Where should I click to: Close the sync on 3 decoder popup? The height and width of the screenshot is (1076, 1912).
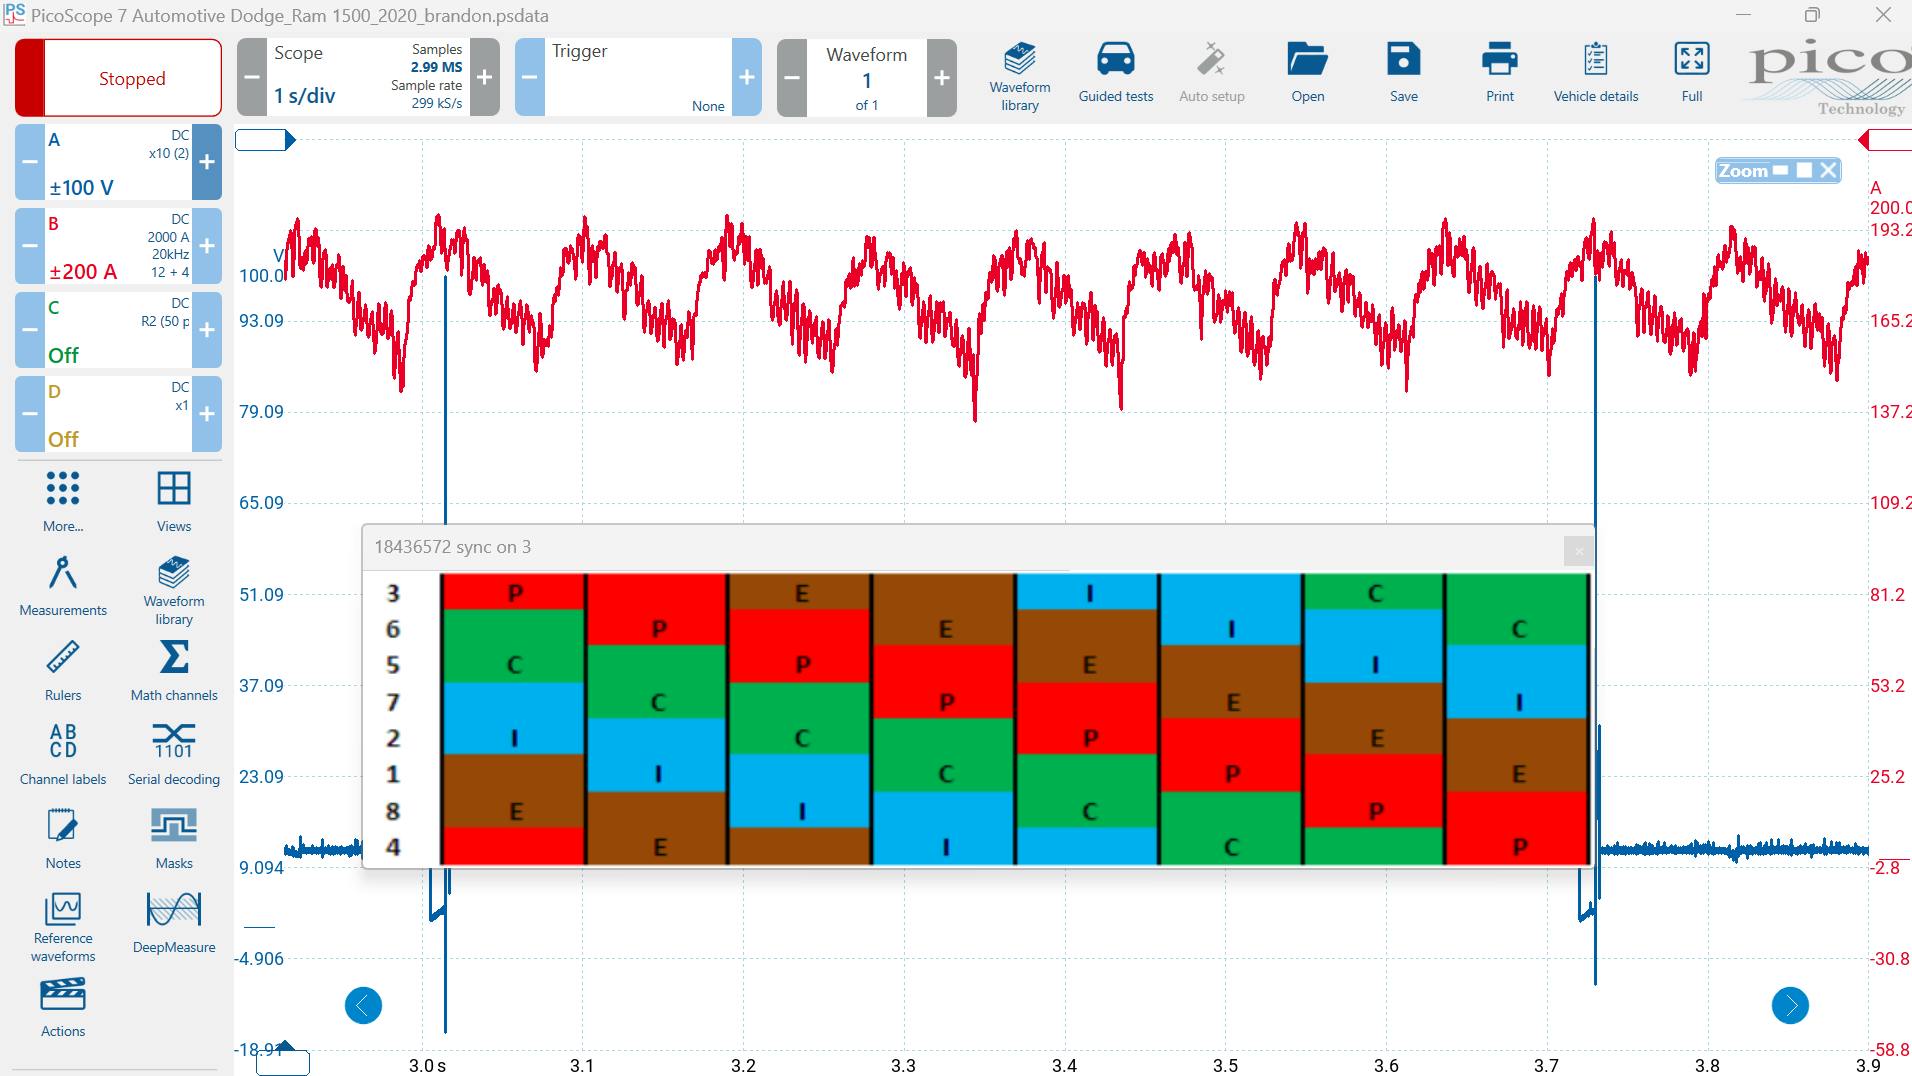(1578, 551)
